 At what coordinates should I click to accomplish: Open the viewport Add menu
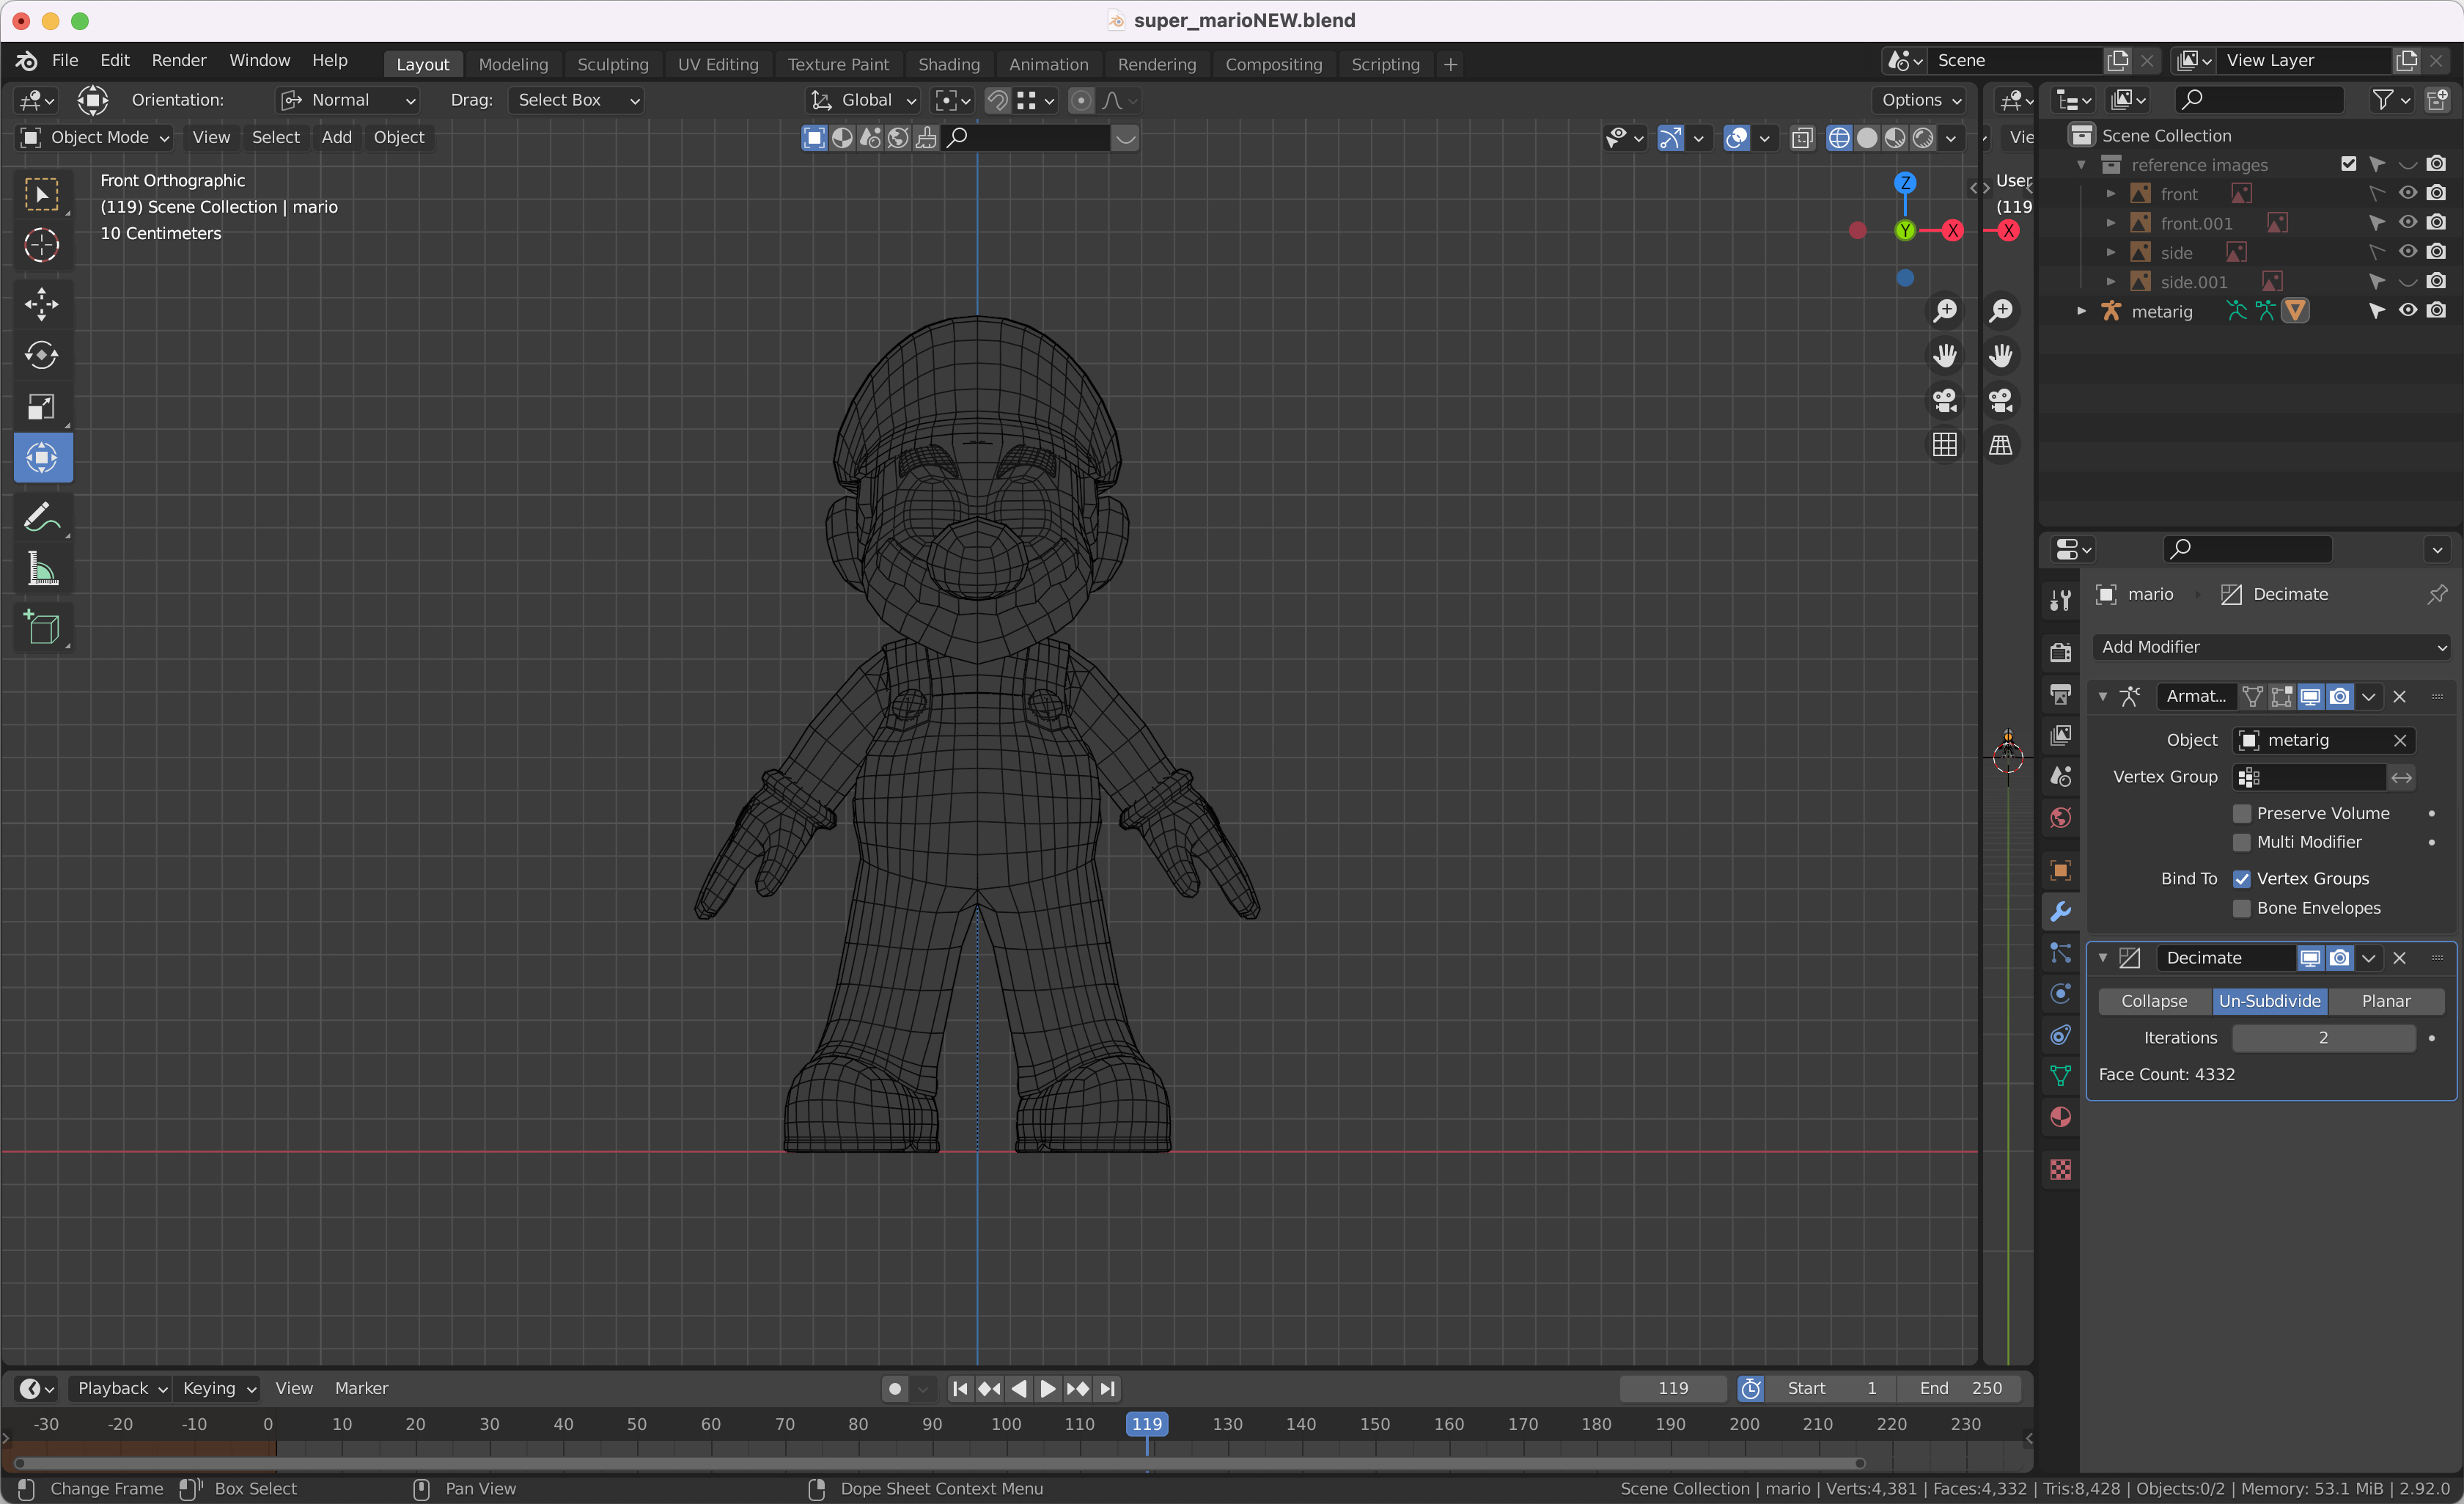[336, 138]
